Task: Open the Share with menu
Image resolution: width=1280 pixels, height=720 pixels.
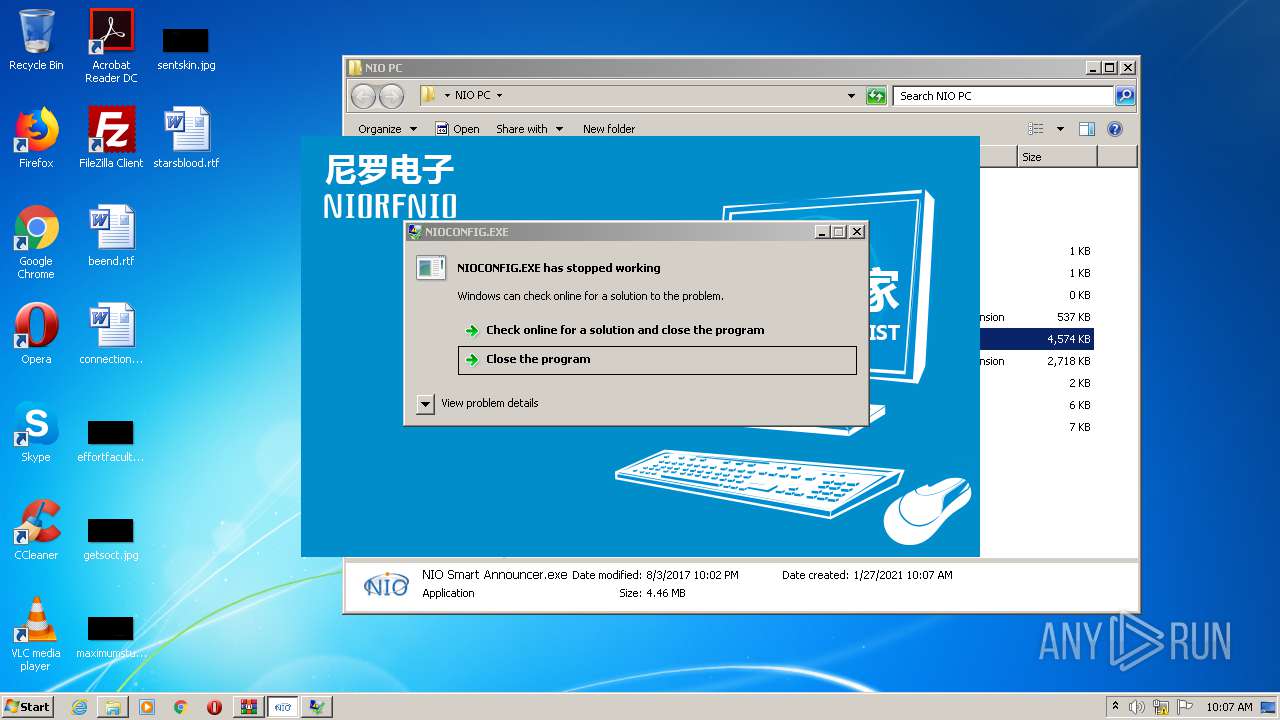Action: 529,129
